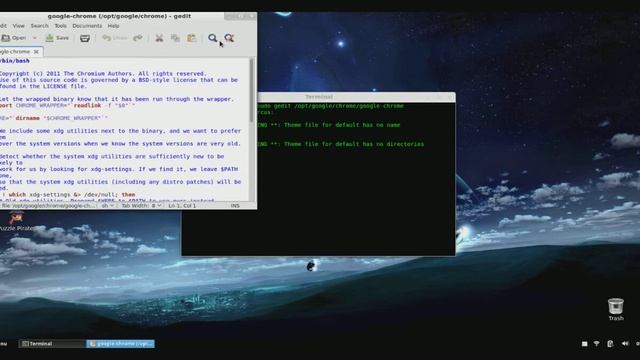
Task: Switch to google-chrome gedit taskbar entry
Action: tap(120, 344)
